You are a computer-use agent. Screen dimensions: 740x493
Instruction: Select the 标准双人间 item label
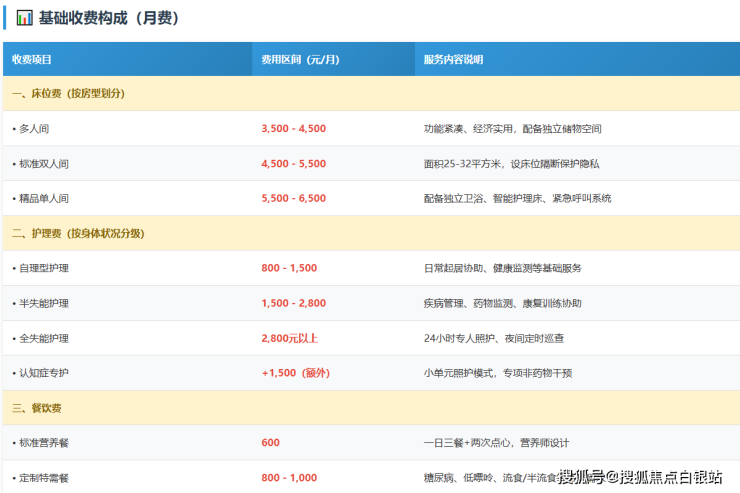click(x=45, y=164)
